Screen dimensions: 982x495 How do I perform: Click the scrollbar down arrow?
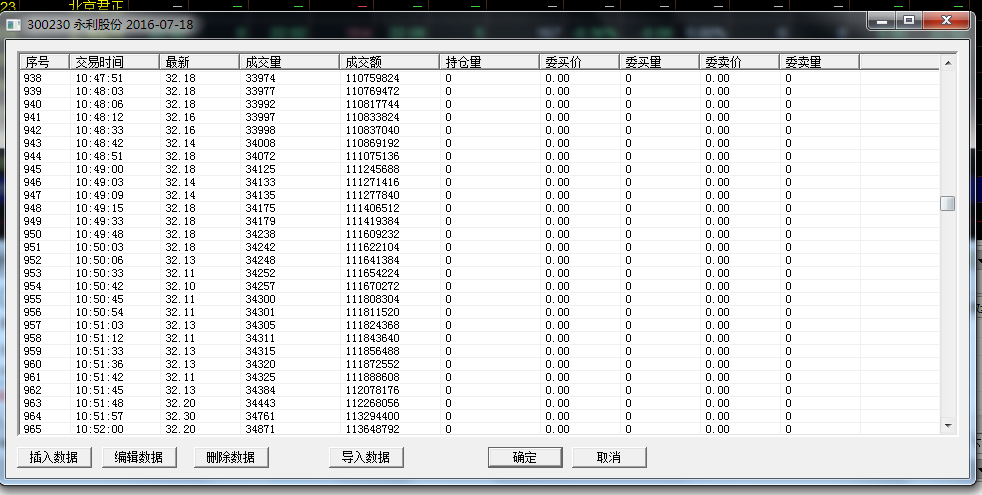(947, 426)
